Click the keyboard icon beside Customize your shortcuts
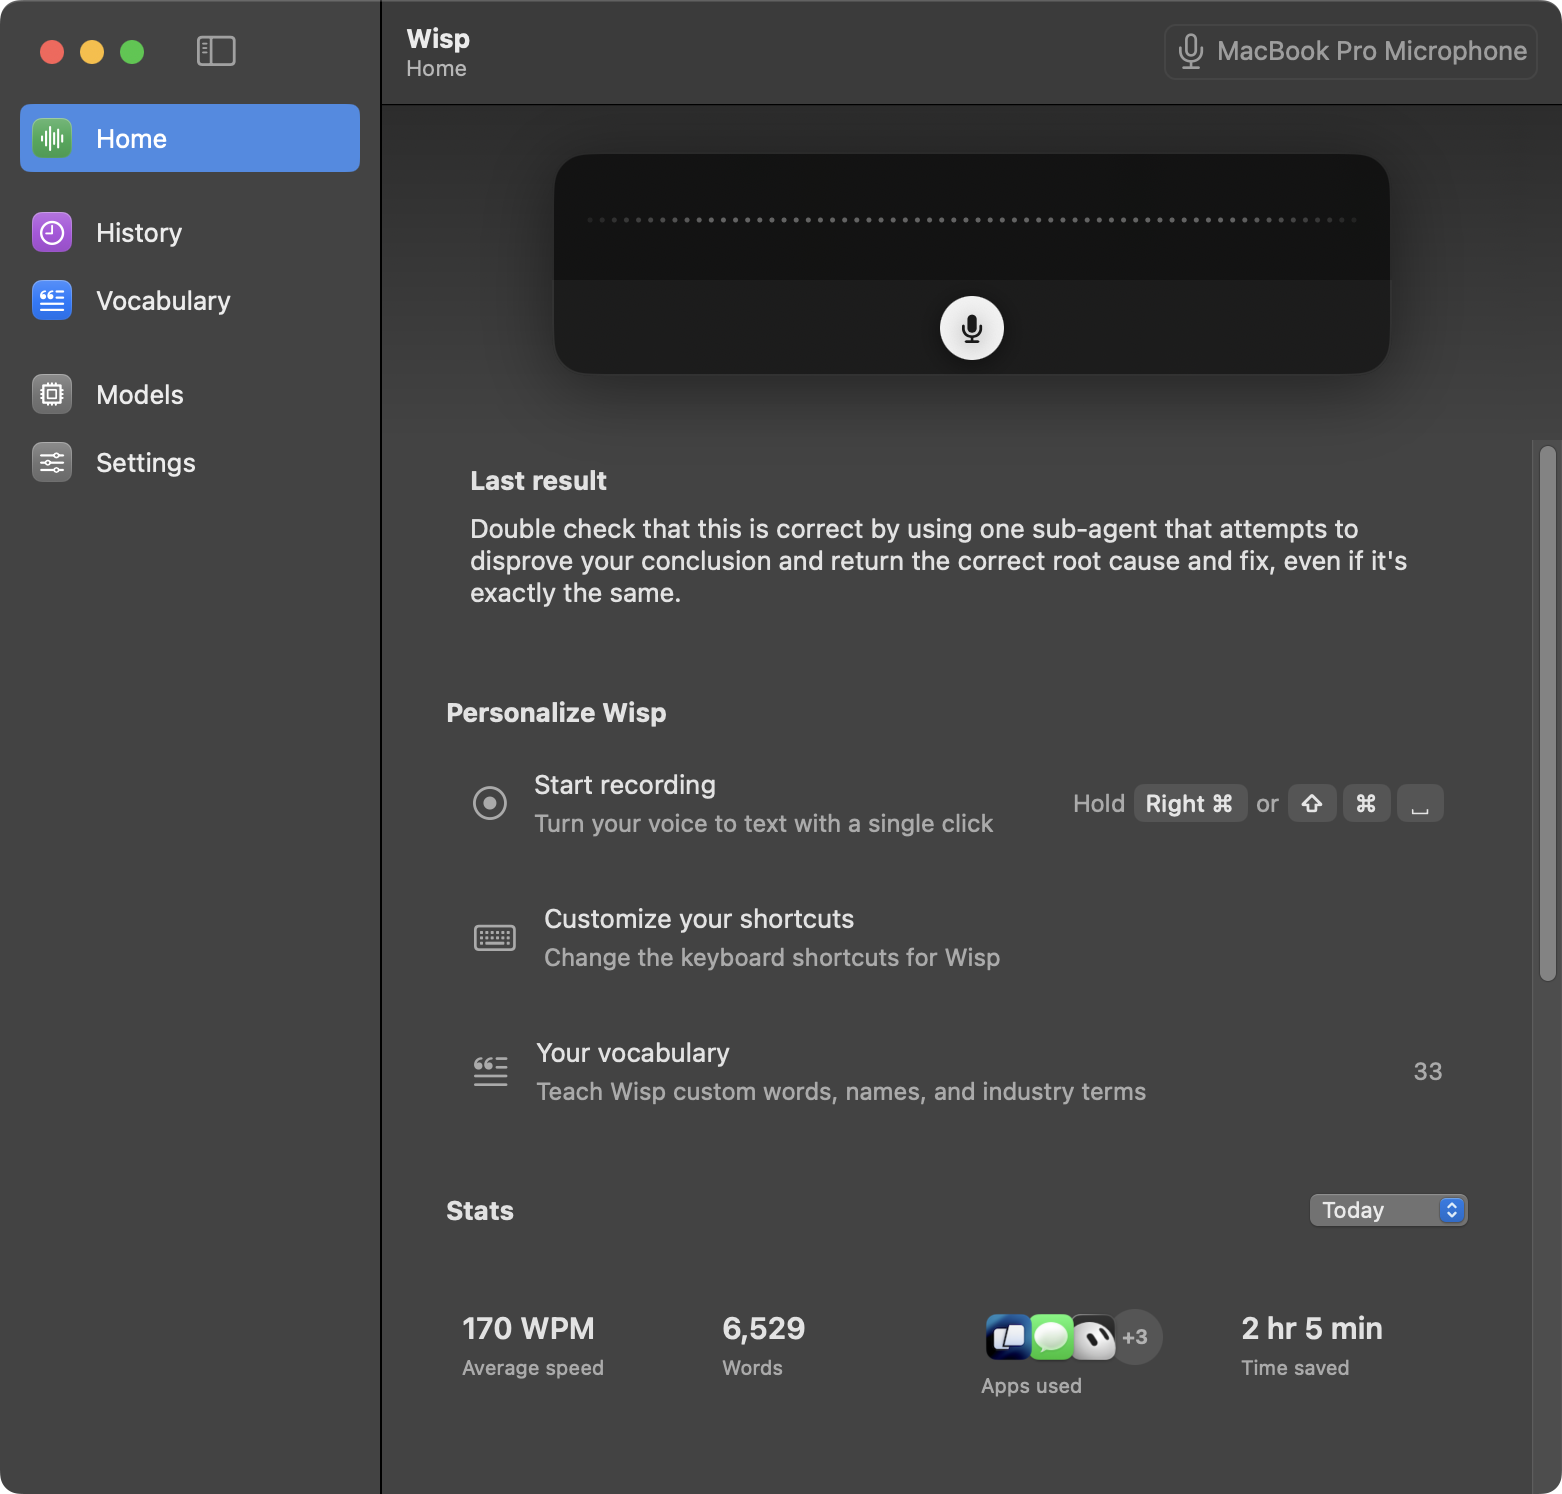Image resolution: width=1562 pixels, height=1494 pixels. (494, 937)
